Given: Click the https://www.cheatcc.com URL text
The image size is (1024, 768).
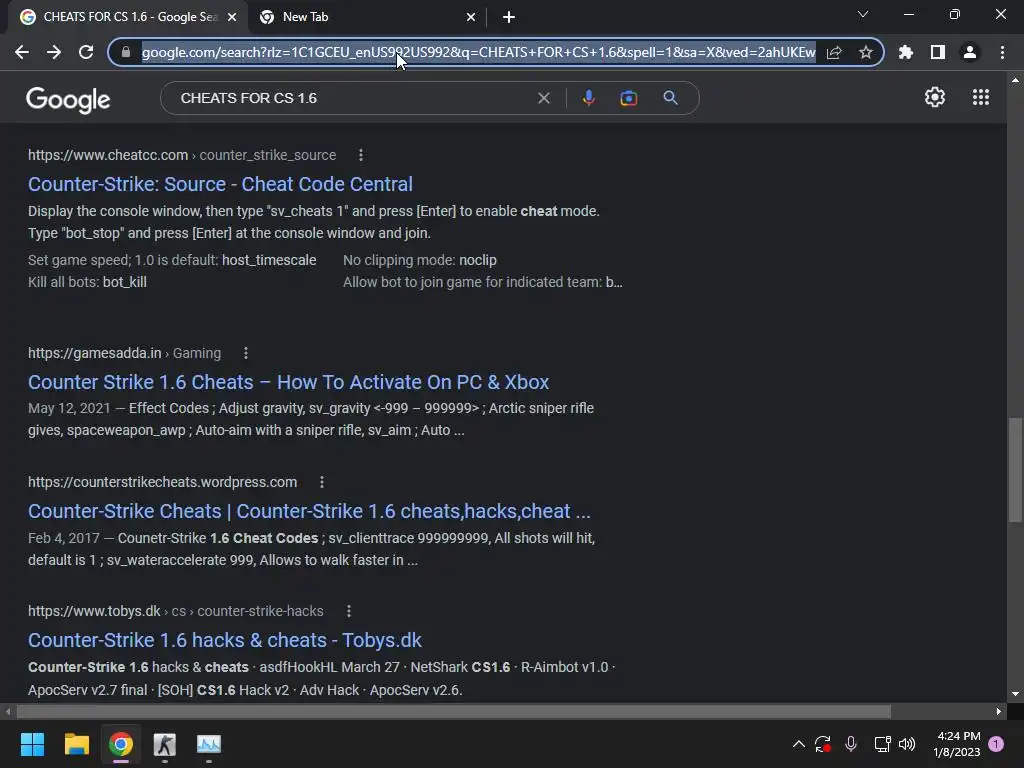Looking at the screenshot, I should [108, 155].
